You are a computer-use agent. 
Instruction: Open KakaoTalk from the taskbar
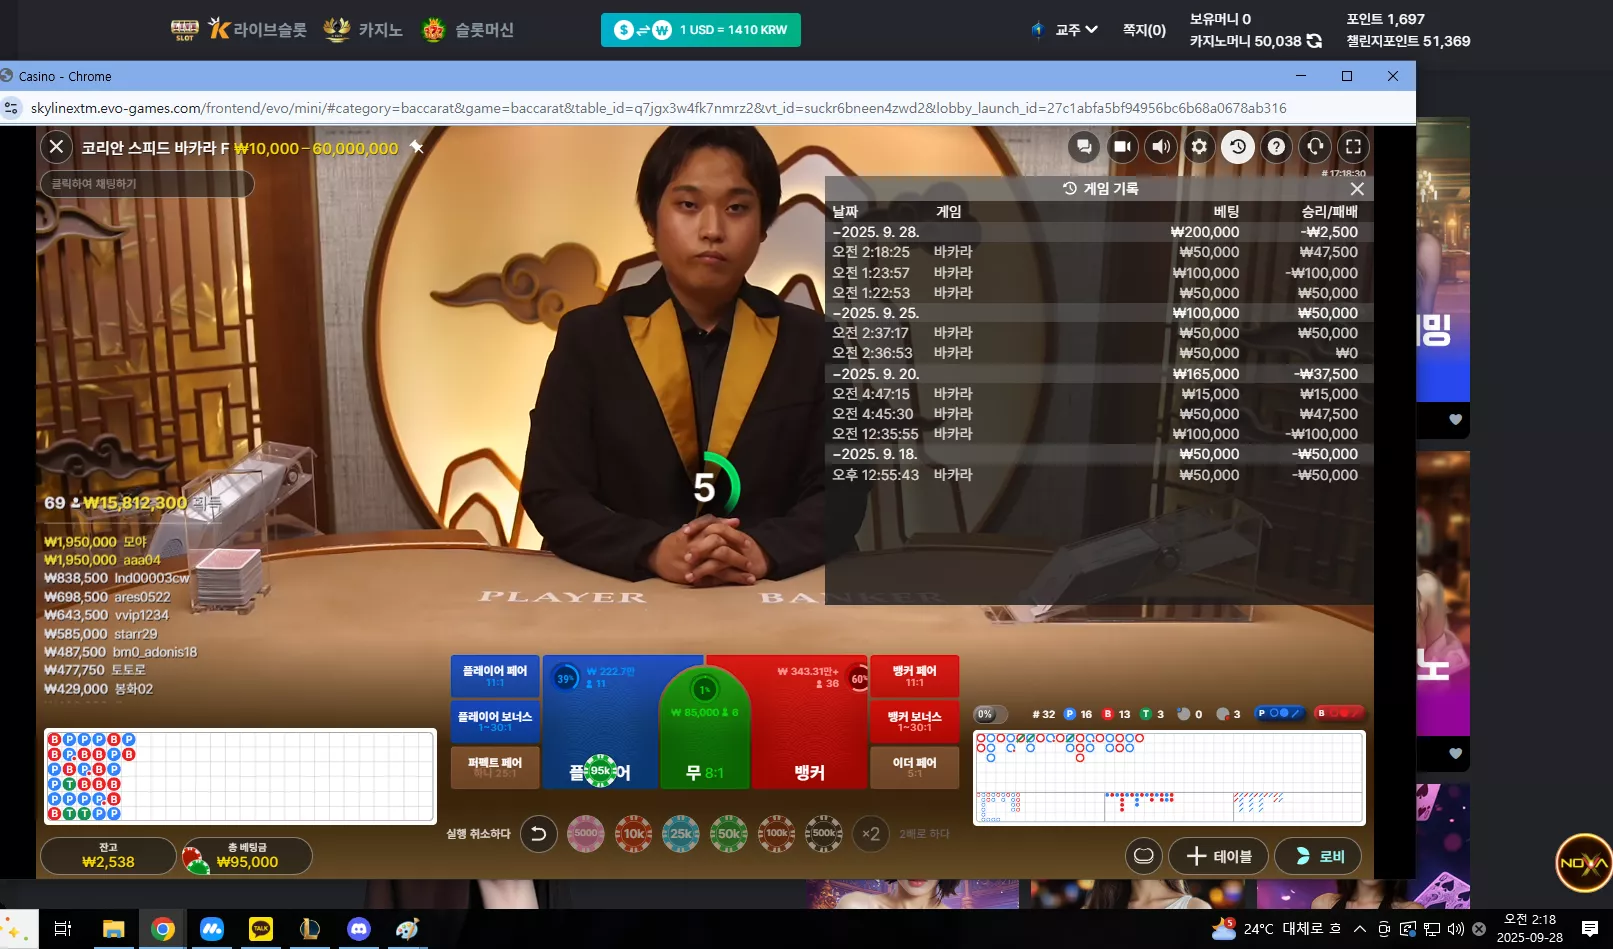[x=260, y=929]
